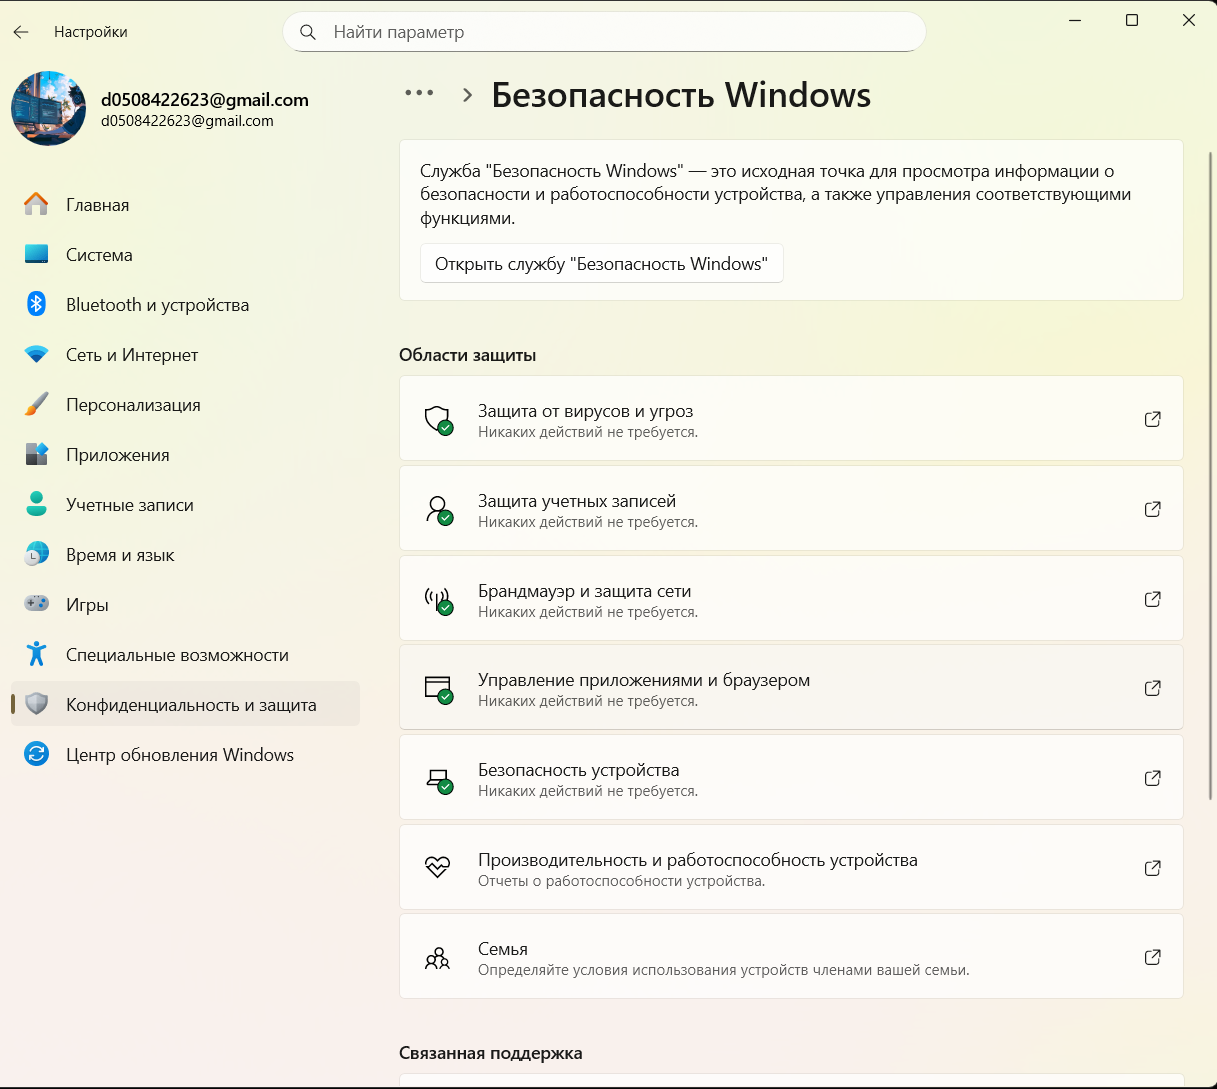Click the Игры gamepad icon

tap(36, 604)
